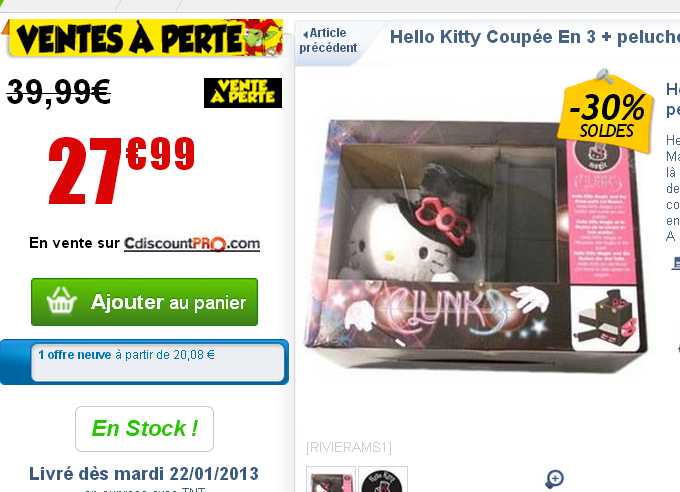Image resolution: width=680 pixels, height=492 pixels.
Task: Click the goblin mascot in the yellow banner
Action: coord(262,37)
